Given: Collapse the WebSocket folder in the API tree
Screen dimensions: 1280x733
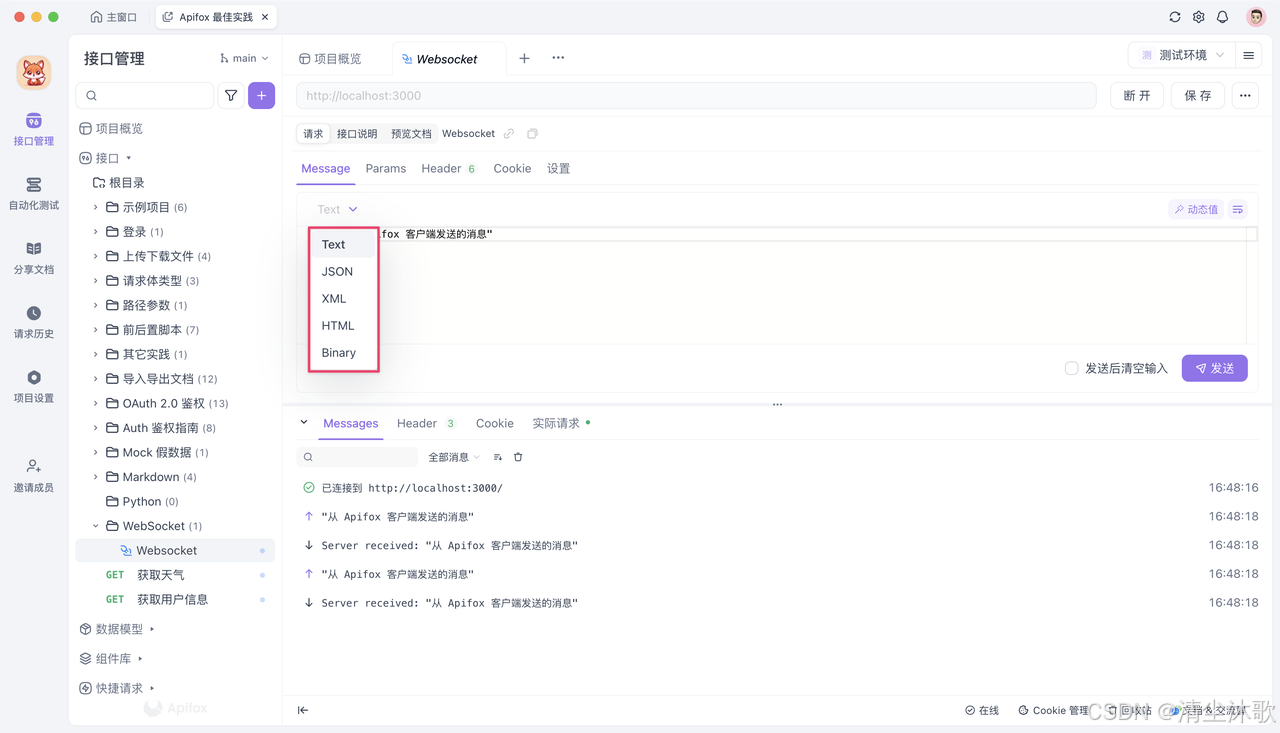Looking at the screenshot, I should point(95,525).
